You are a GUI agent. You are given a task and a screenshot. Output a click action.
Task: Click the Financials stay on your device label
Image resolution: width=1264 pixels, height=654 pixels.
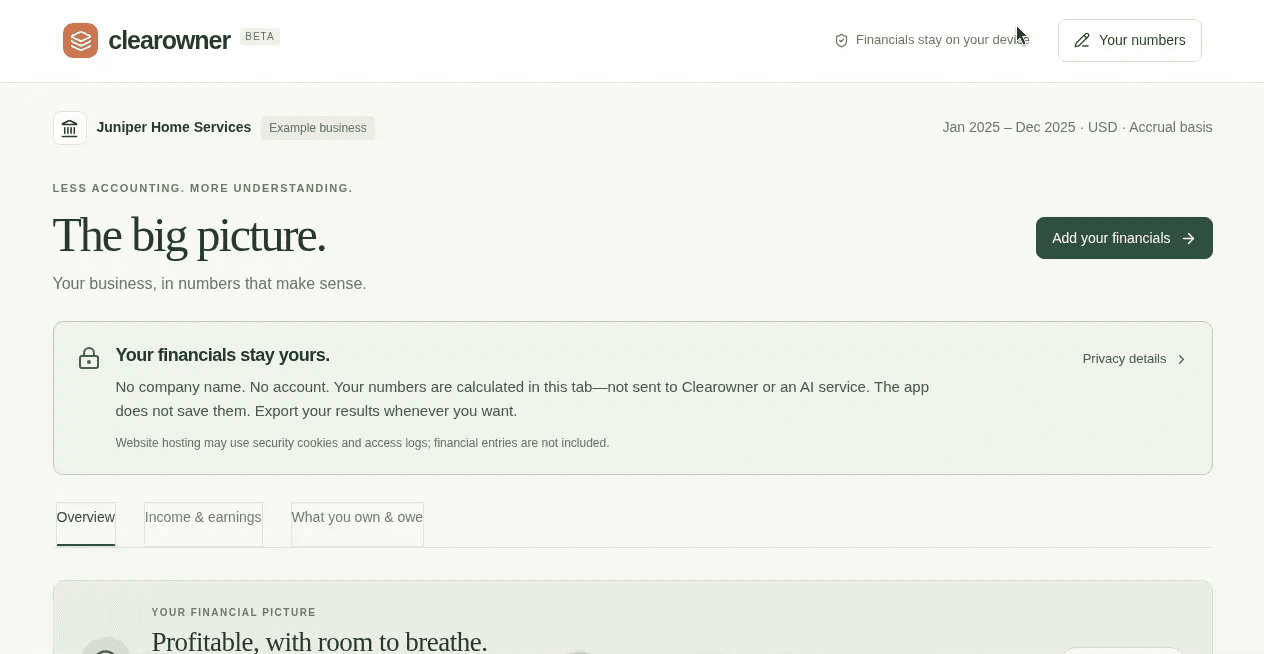(942, 40)
